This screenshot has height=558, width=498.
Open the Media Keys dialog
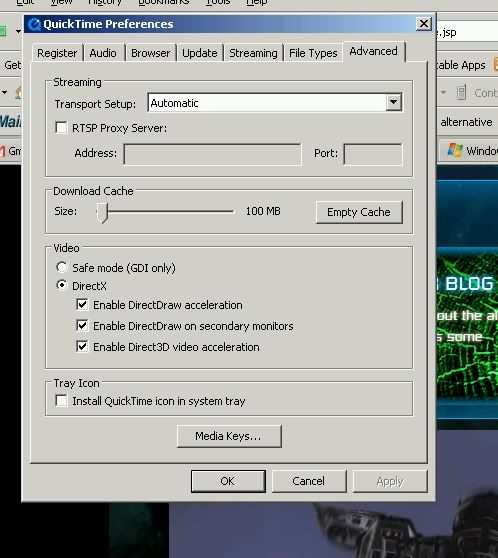pyautogui.click(x=229, y=436)
